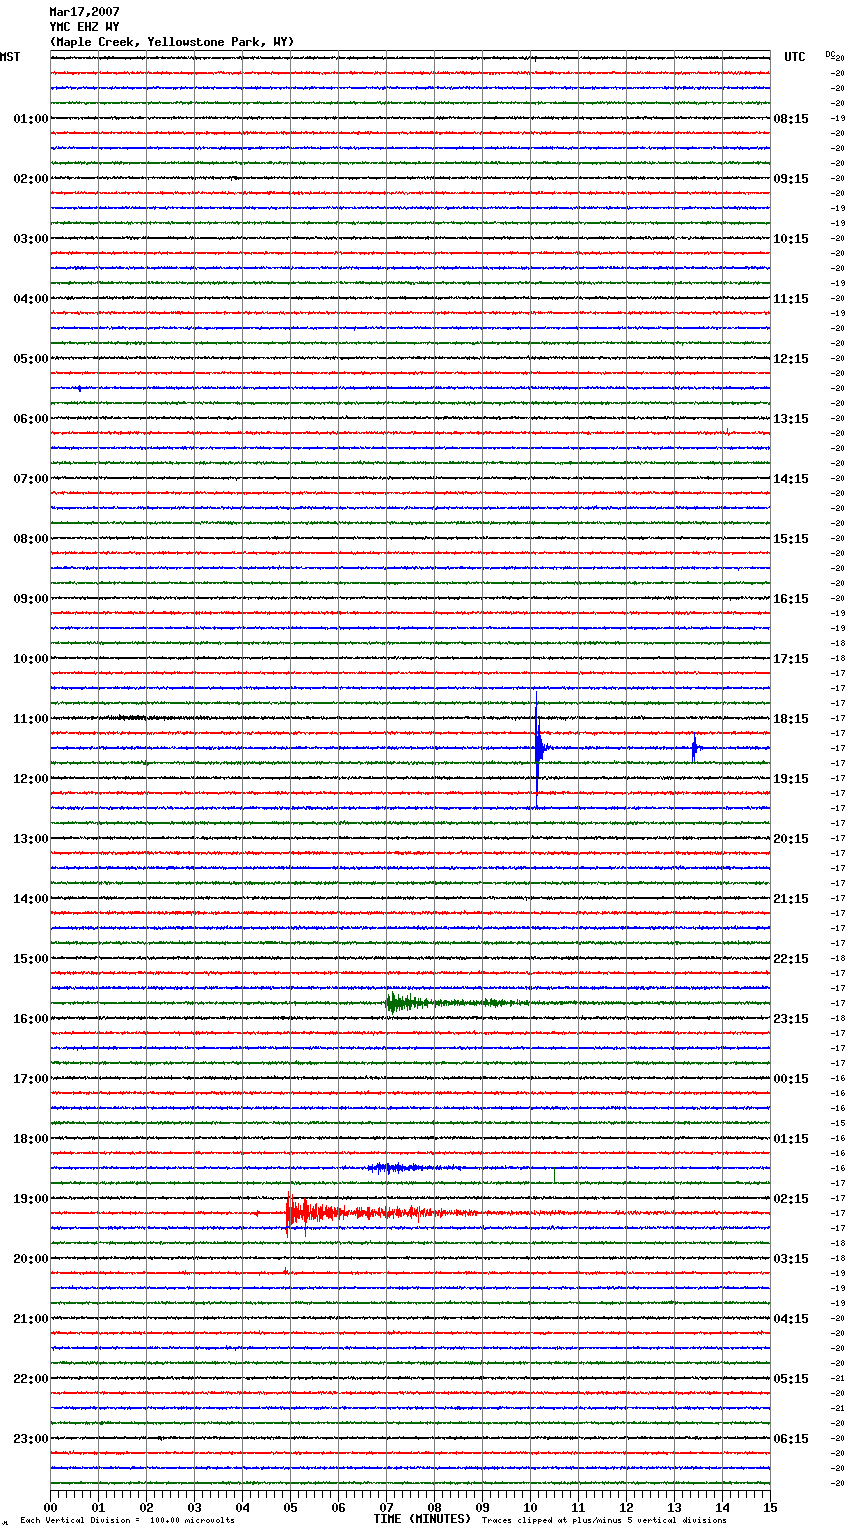Click minute tick label '10' on bottom axis
This screenshot has width=850, height=1534.
tap(530, 1507)
